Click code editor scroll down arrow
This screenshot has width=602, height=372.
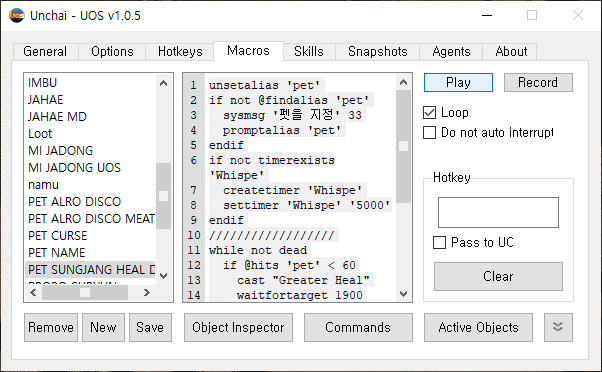tap(403, 294)
